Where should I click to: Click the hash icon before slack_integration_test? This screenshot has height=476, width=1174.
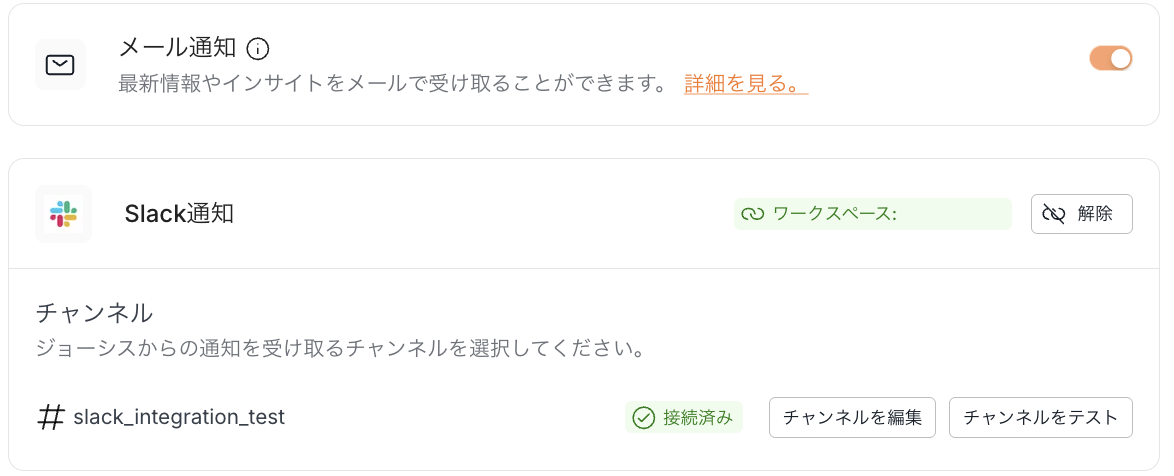(x=50, y=417)
